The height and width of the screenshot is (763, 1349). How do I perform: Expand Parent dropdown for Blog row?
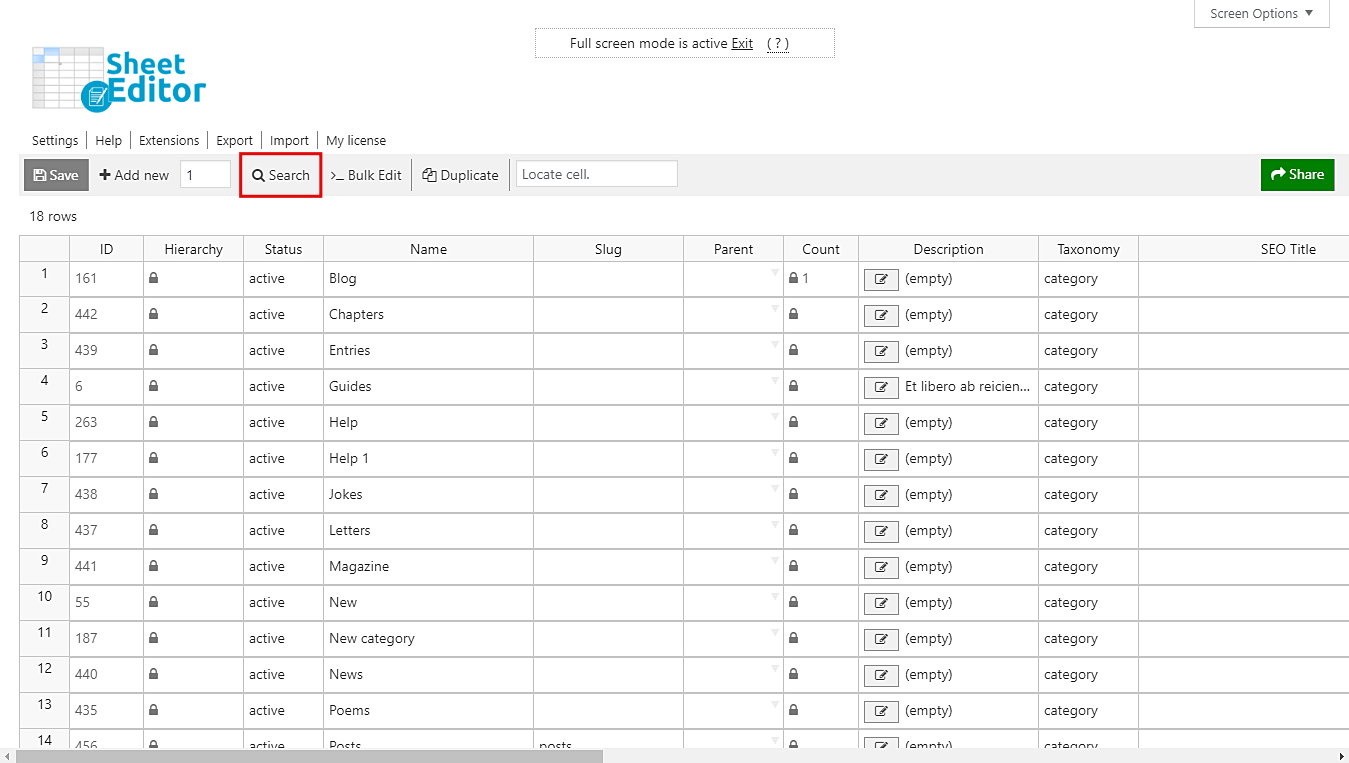tap(774, 273)
